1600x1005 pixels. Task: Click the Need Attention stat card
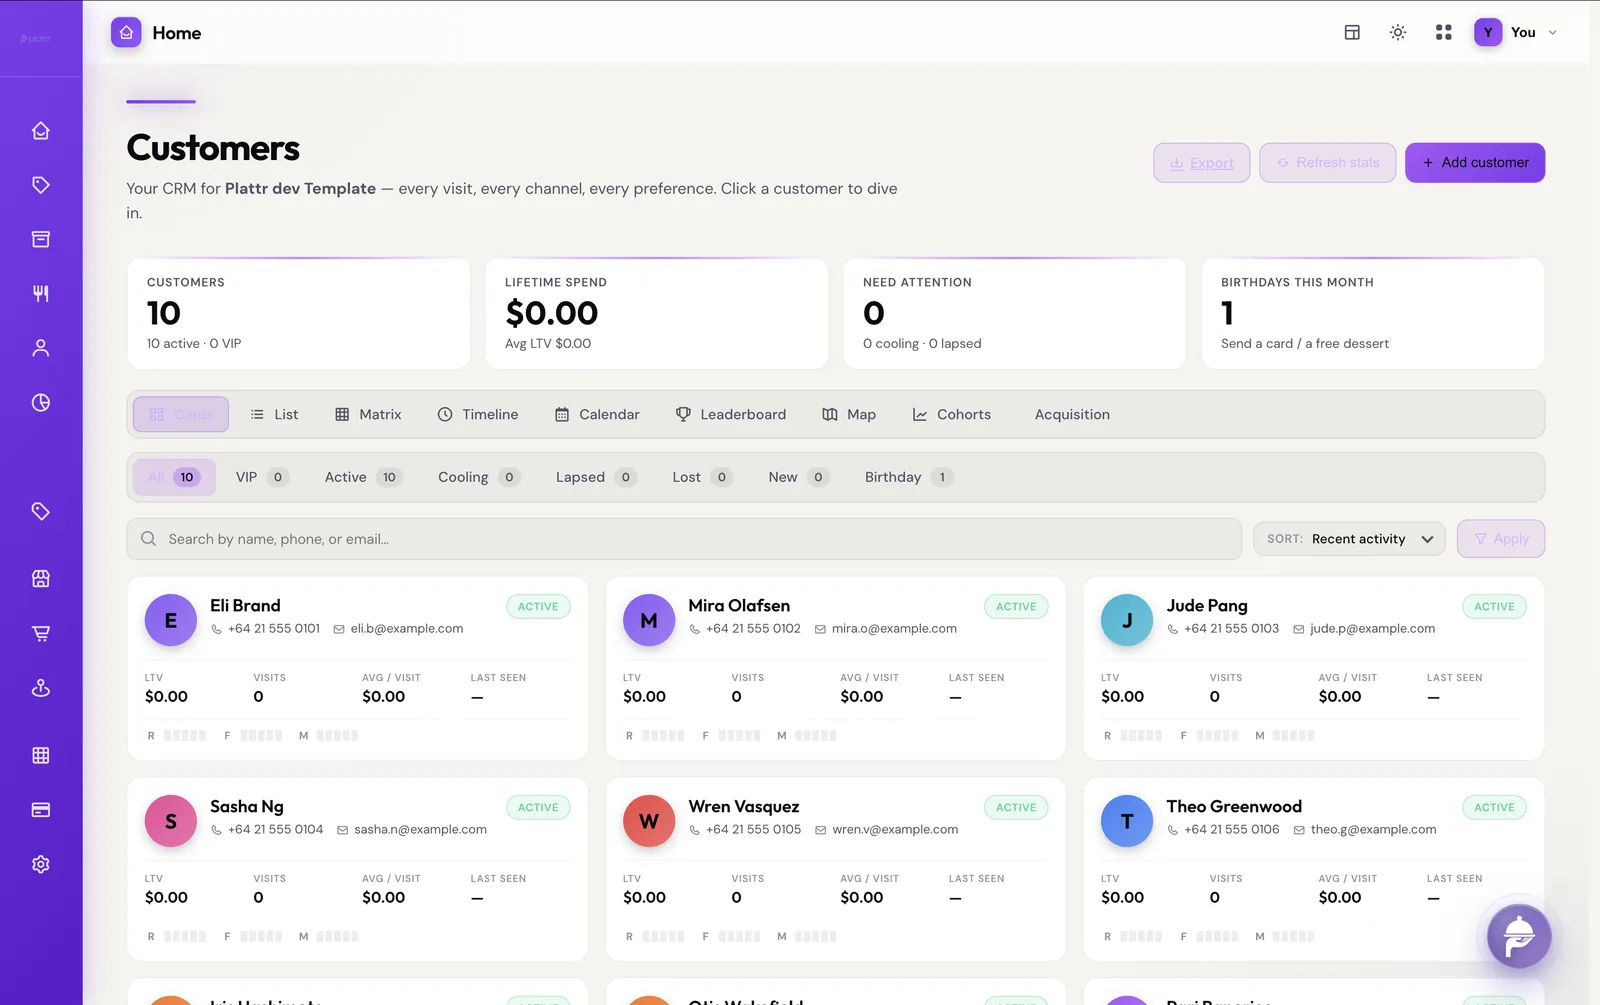click(1015, 313)
